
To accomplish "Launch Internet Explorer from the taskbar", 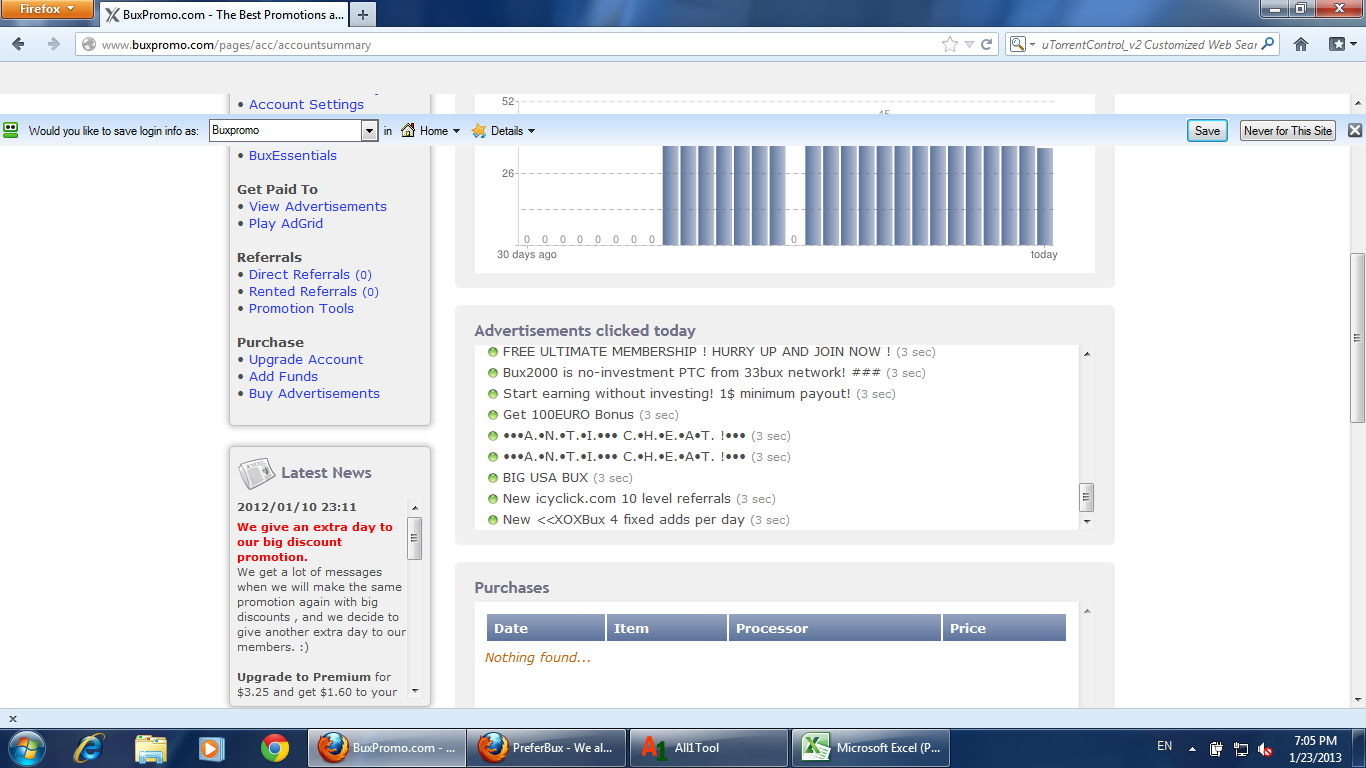I will tap(91, 747).
